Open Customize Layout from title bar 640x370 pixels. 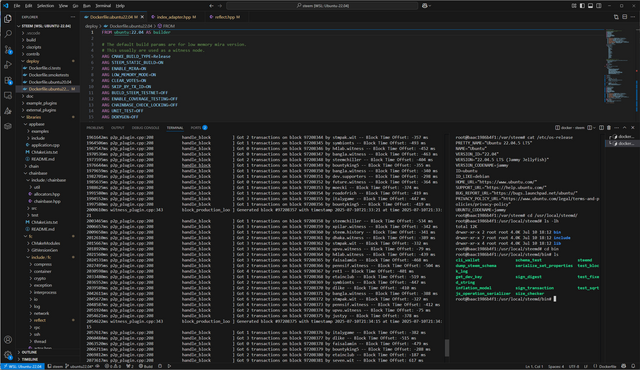[x=574, y=6]
